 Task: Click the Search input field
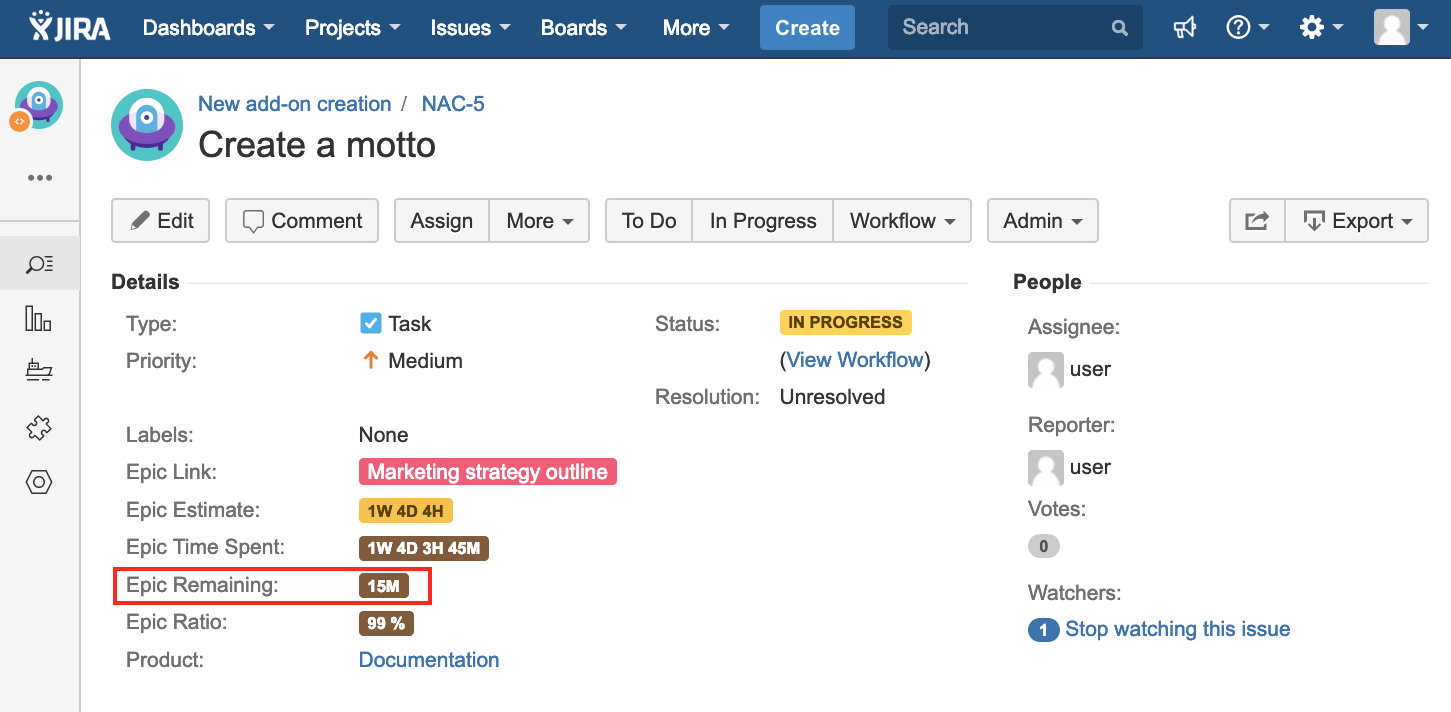(1003, 28)
